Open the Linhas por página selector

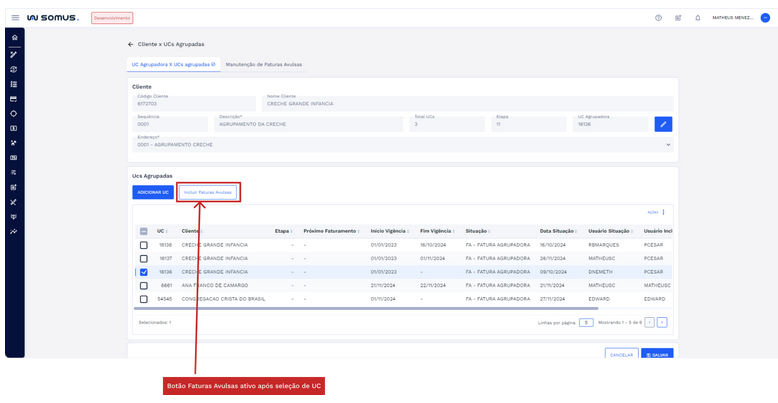(x=586, y=322)
